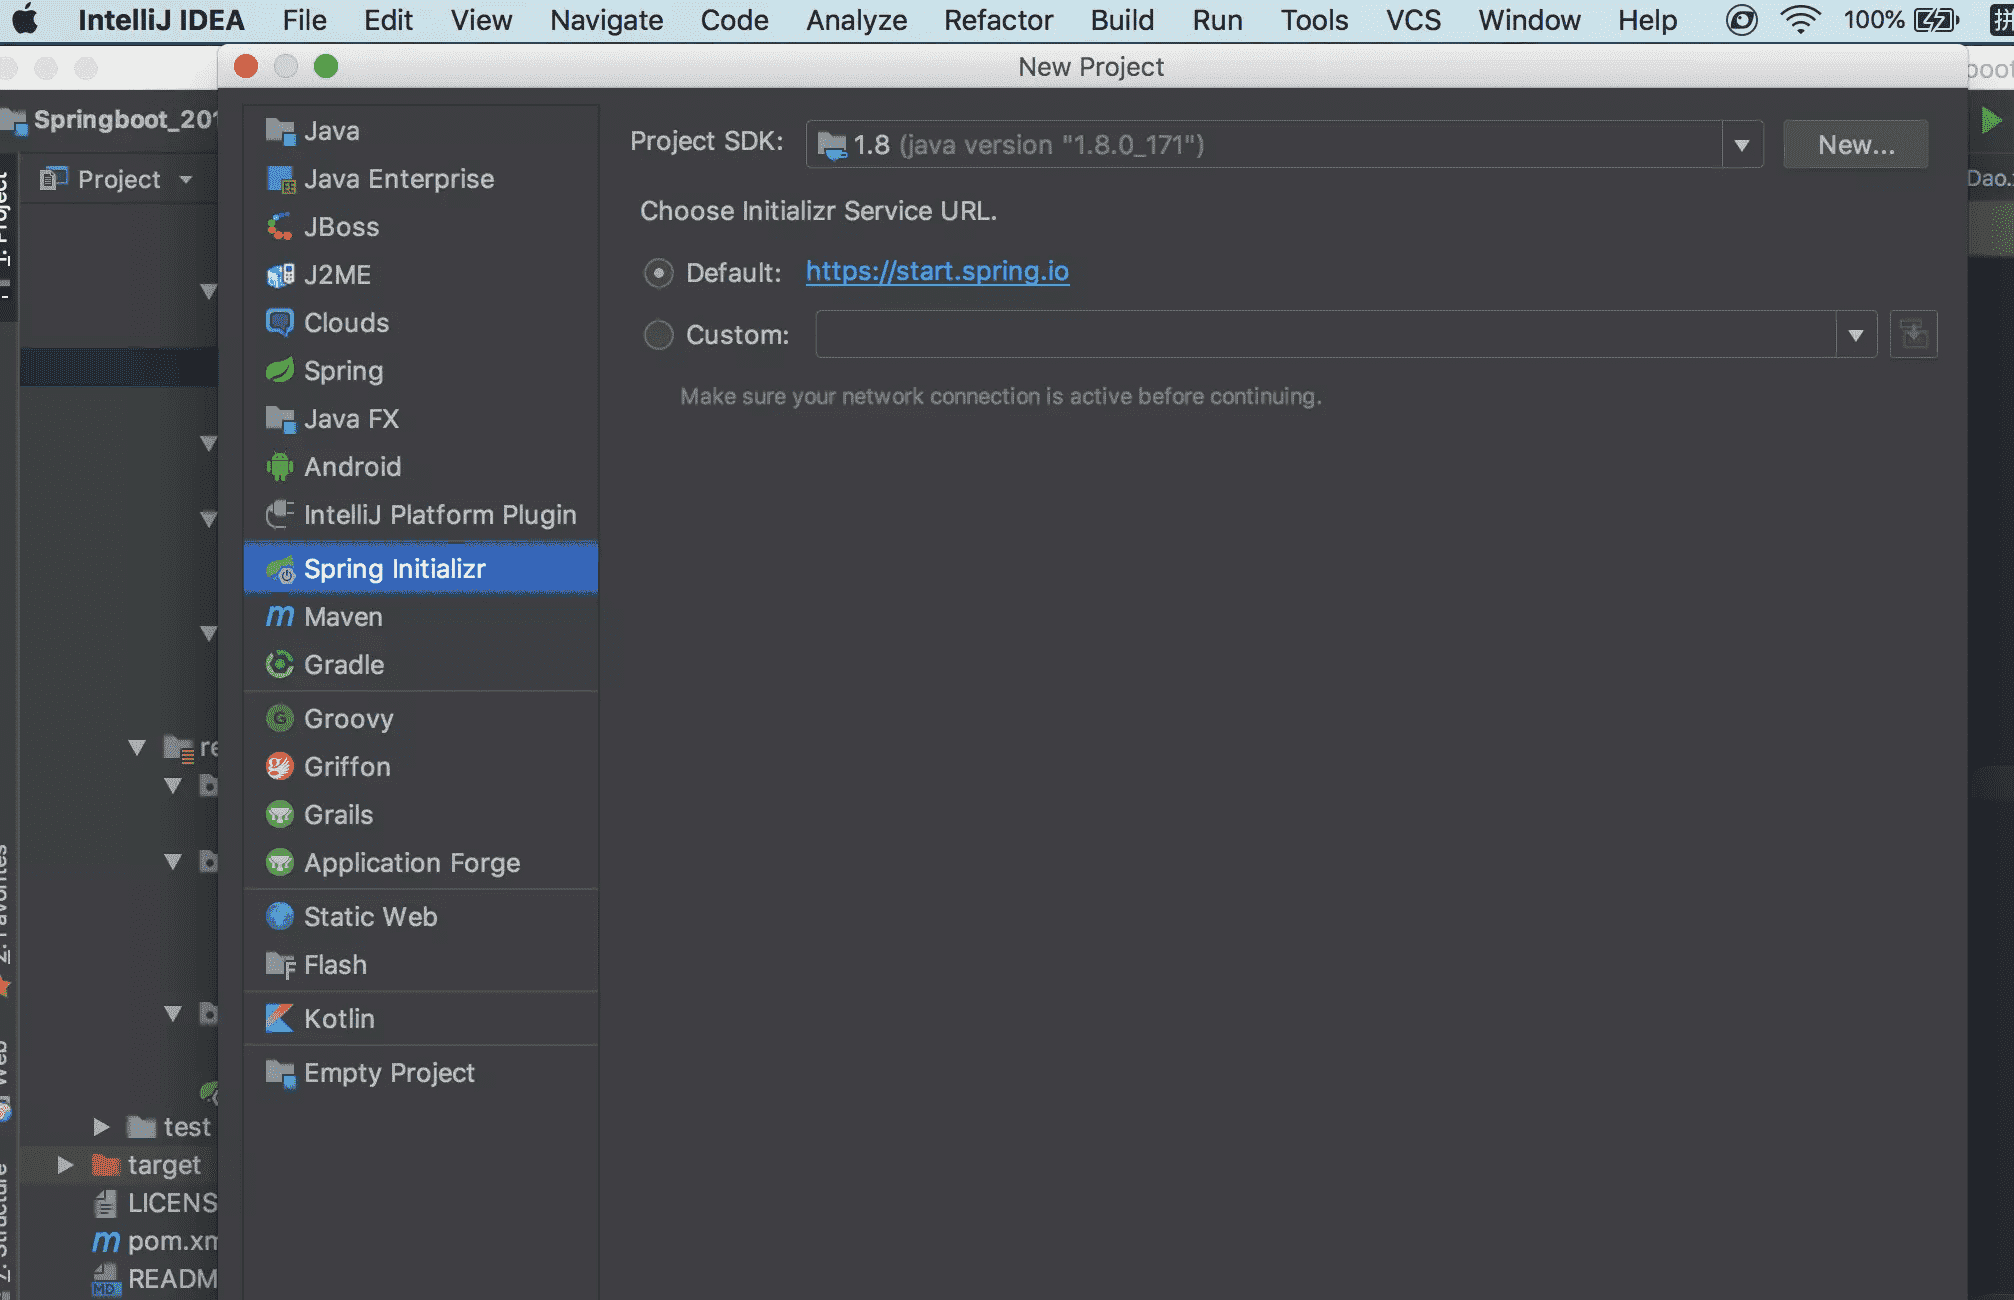This screenshot has height=1300, width=2014.
Task: Select the Java Enterprise icon
Action: tap(280, 179)
